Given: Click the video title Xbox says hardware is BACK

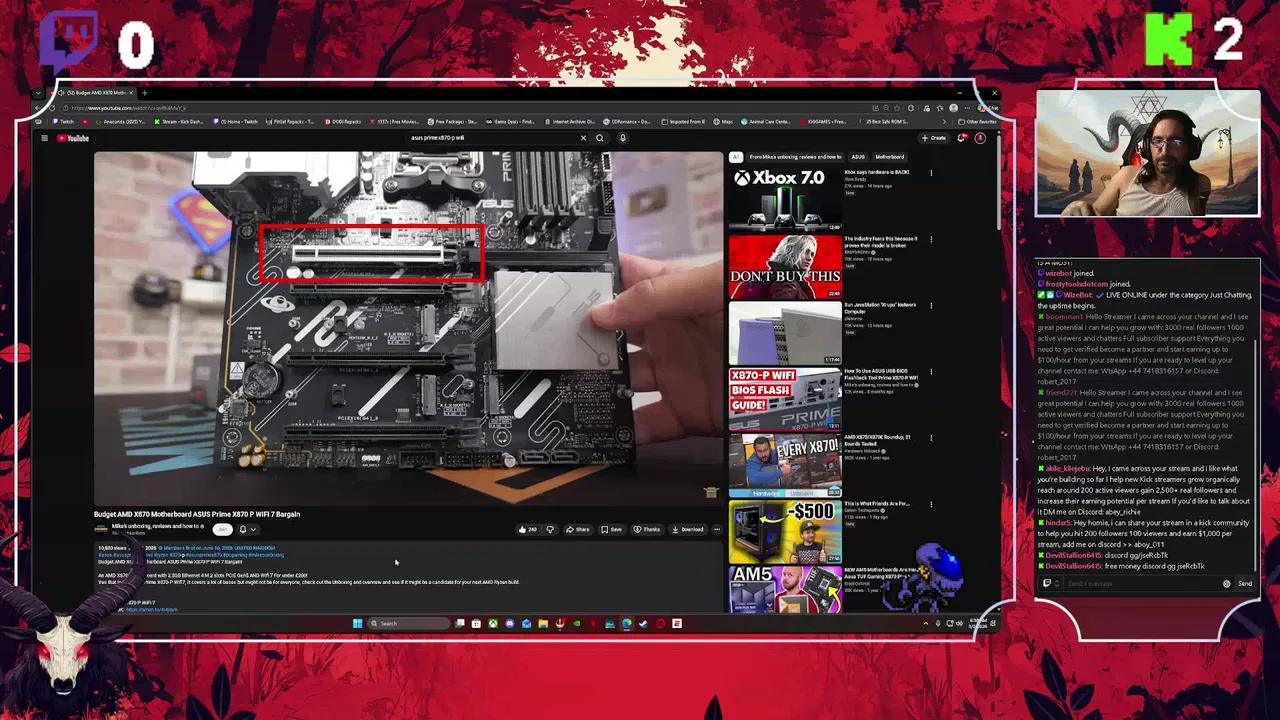Looking at the screenshot, I should (877, 172).
